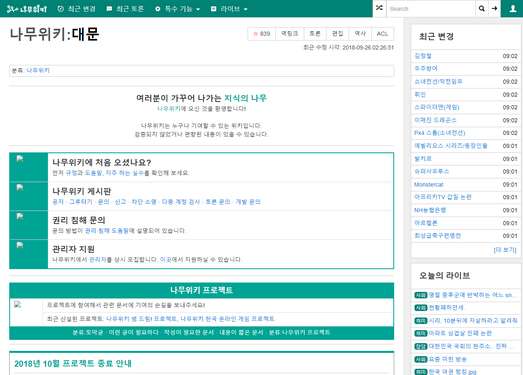Click the magnifier search button

point(482,8)
